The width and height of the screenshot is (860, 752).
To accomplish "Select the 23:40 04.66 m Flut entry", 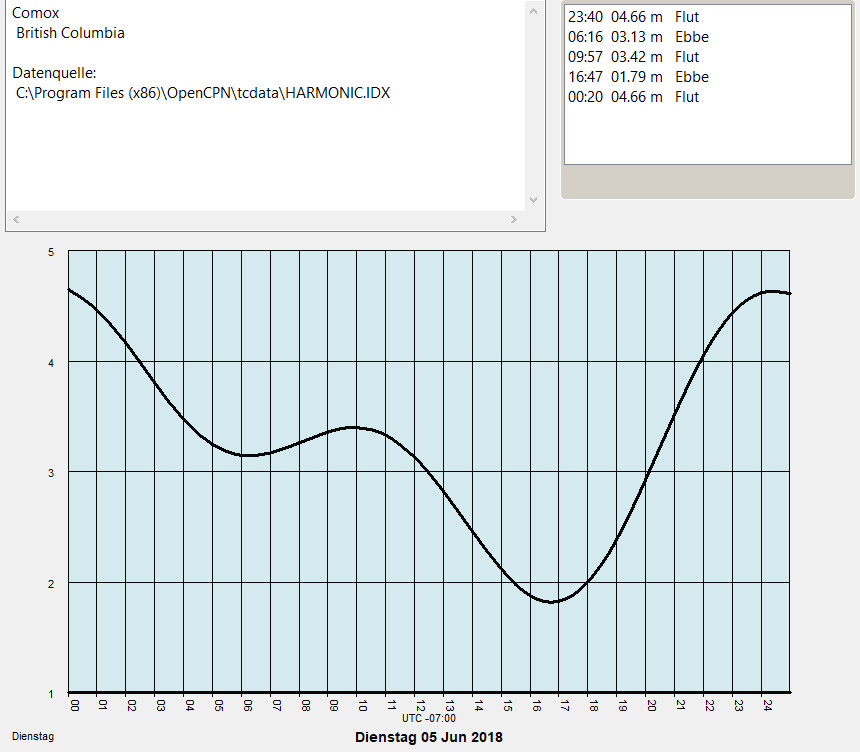I will pos(633,17).
